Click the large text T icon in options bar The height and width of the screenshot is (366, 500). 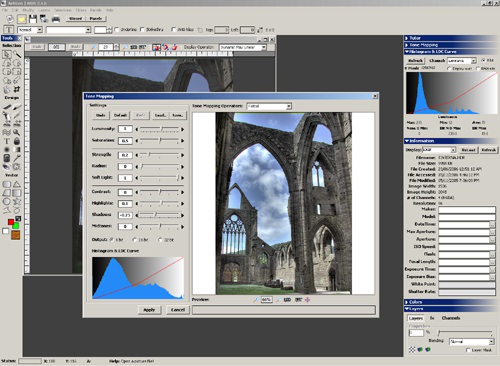(9, 30)
